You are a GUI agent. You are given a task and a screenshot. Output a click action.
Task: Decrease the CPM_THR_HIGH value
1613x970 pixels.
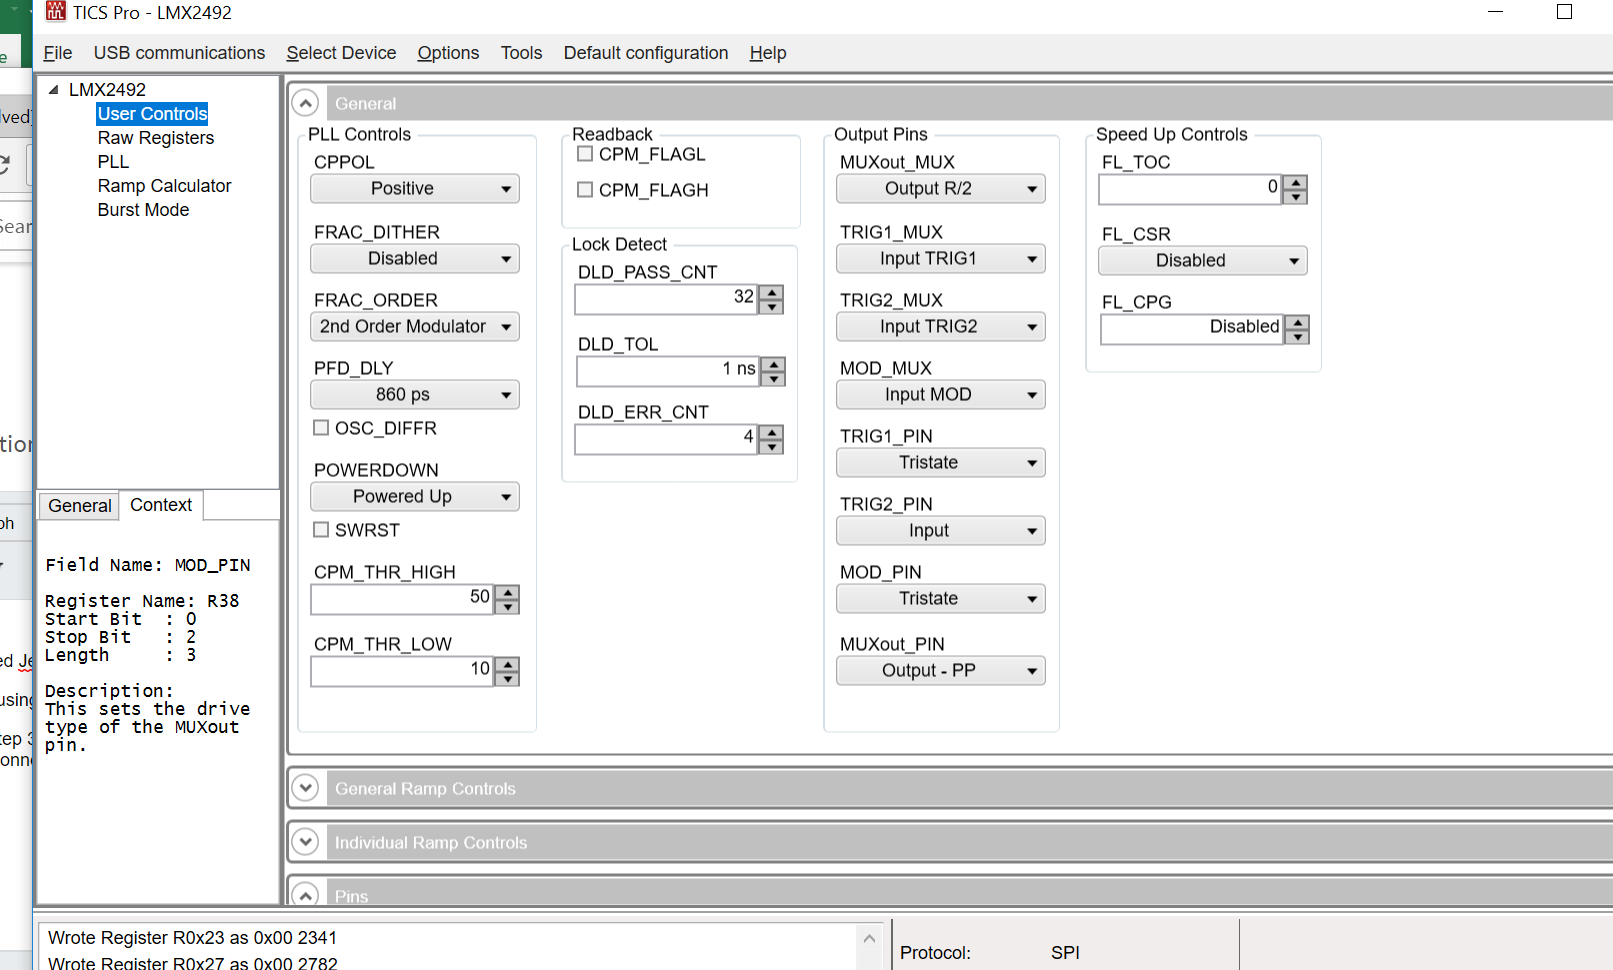coord(507,607)
